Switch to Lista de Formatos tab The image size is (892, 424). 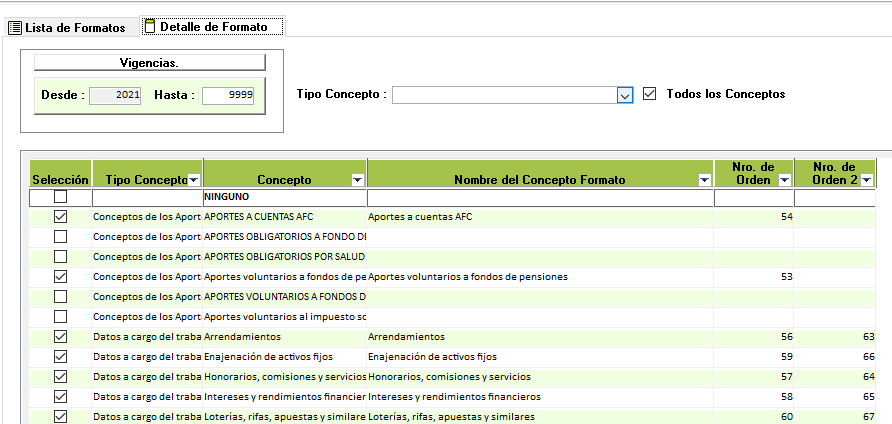pos(75,27)
